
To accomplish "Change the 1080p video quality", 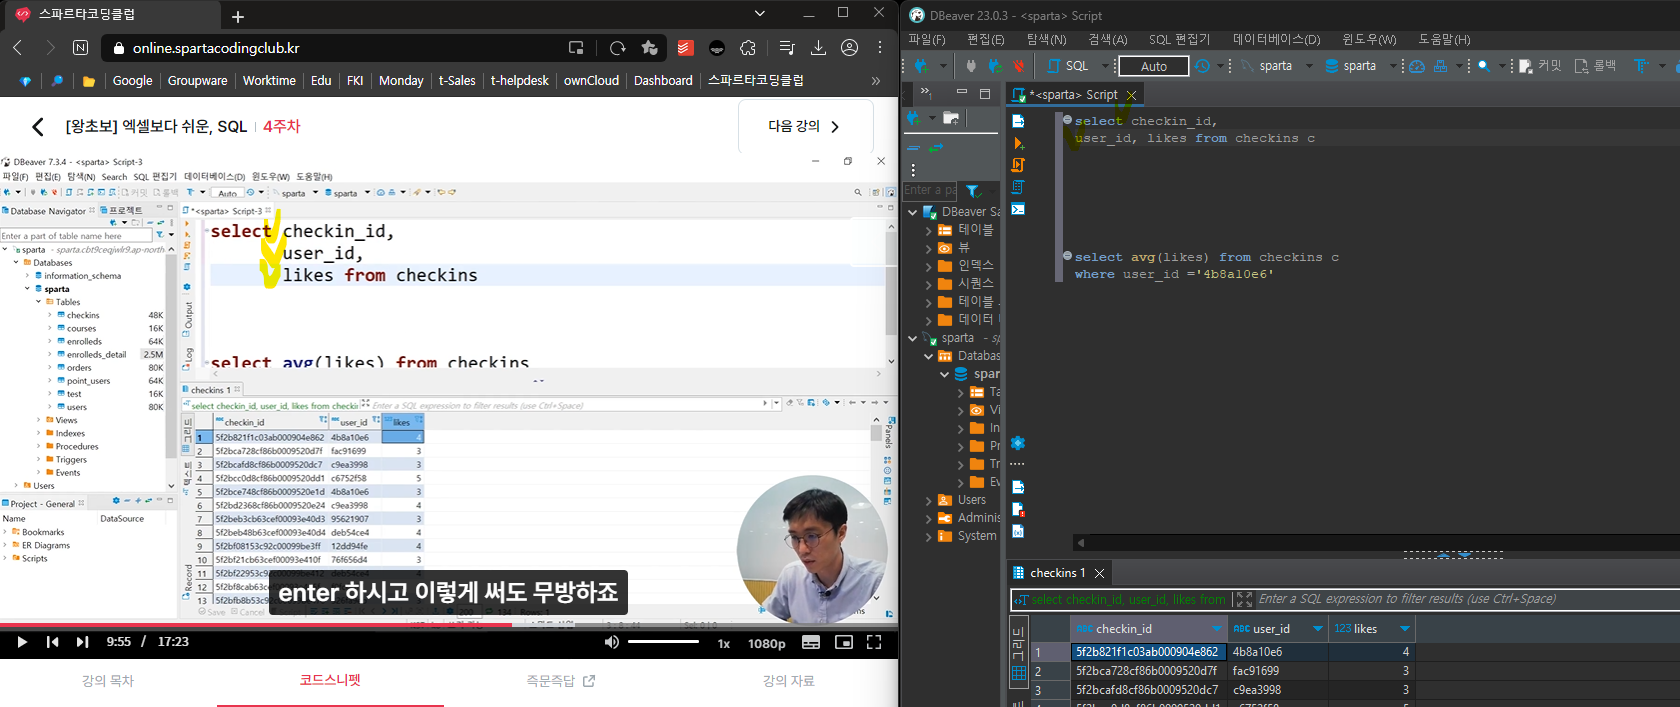I will 766,643.
